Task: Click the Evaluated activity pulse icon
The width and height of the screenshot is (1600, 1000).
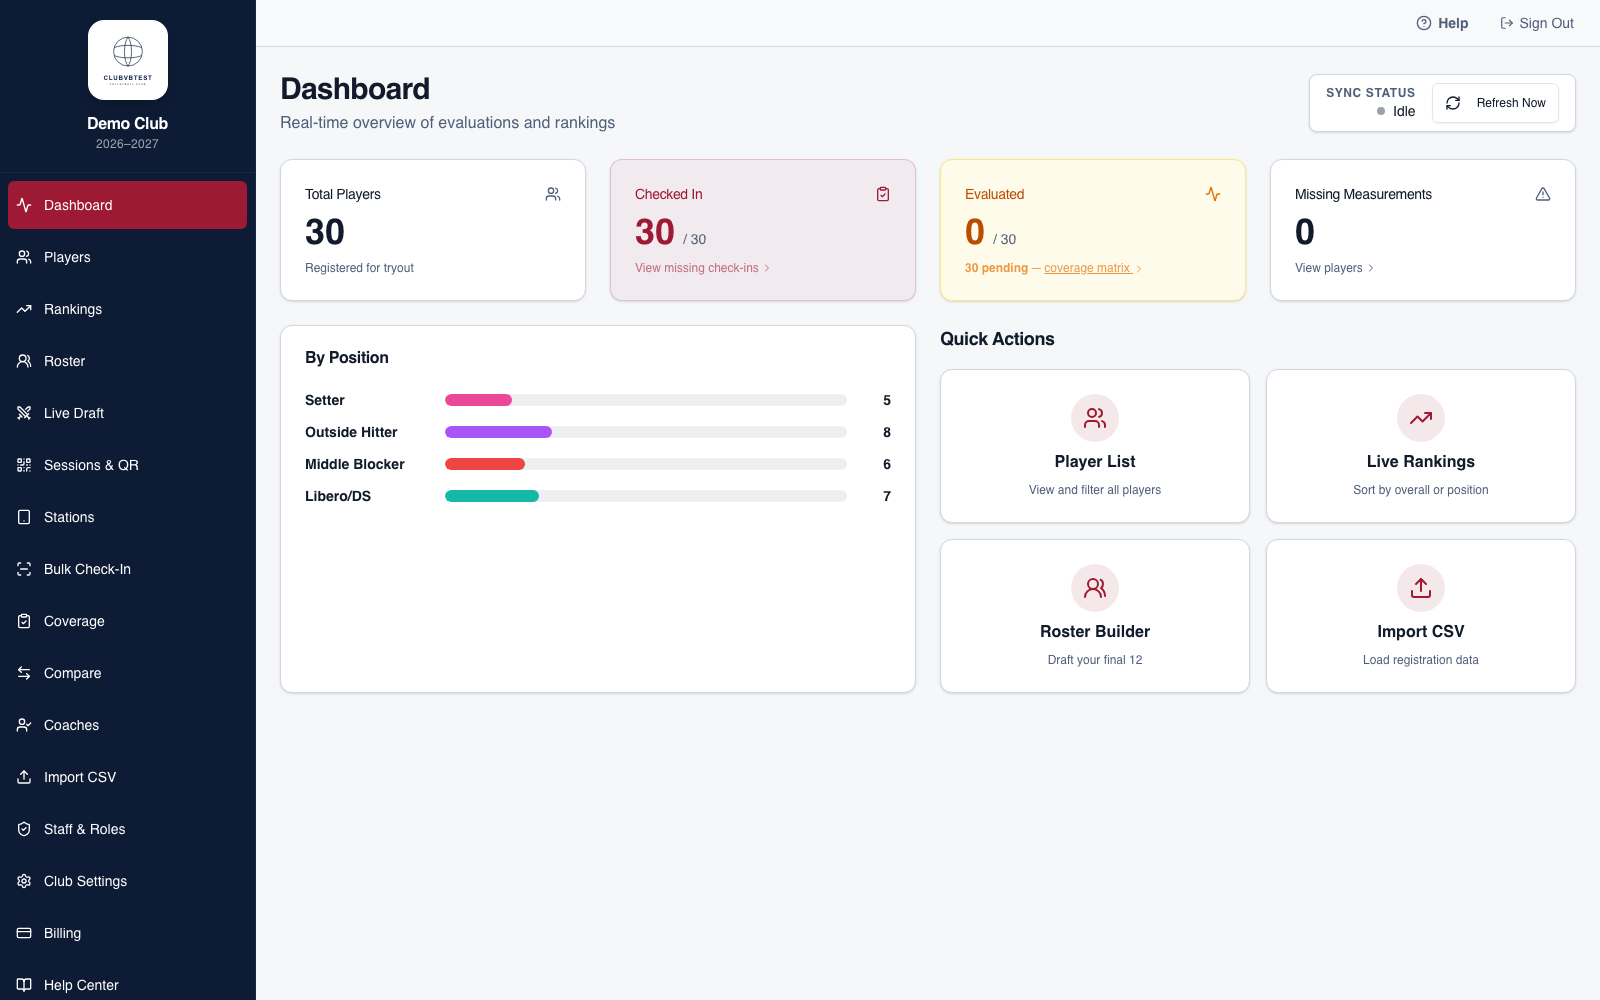Action: (x=1213, y=194)
